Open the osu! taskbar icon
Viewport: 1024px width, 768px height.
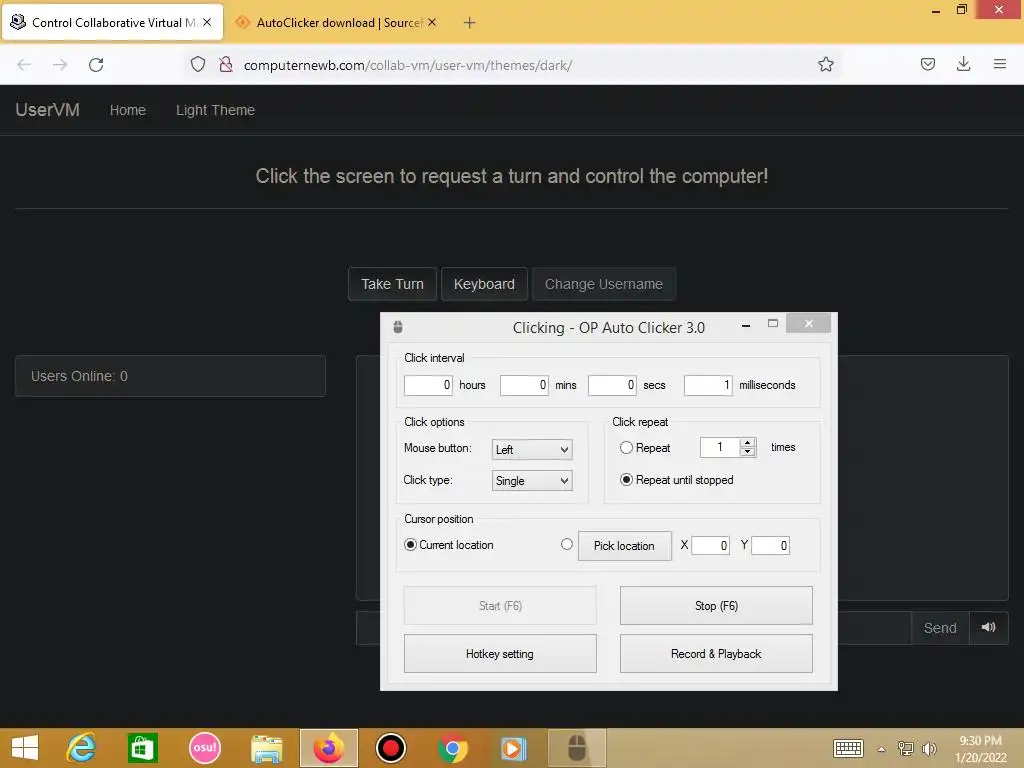click(x=204, y=748)
